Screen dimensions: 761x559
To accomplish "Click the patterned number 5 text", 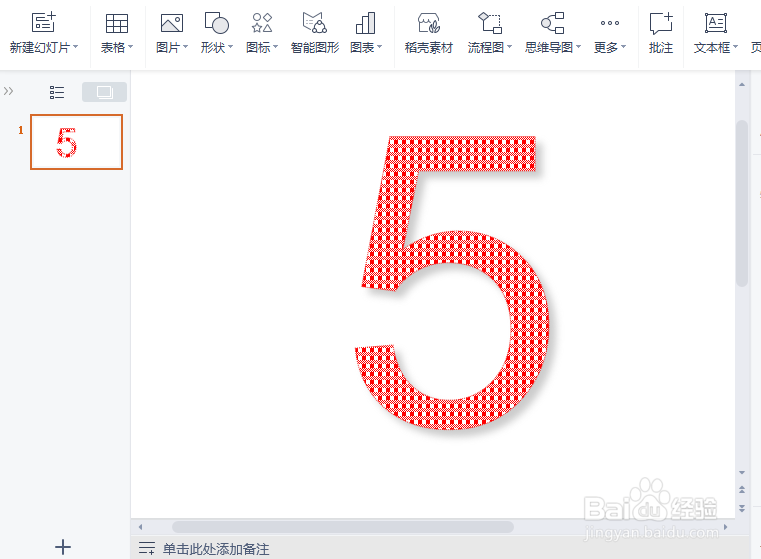I will click(454, 283).
